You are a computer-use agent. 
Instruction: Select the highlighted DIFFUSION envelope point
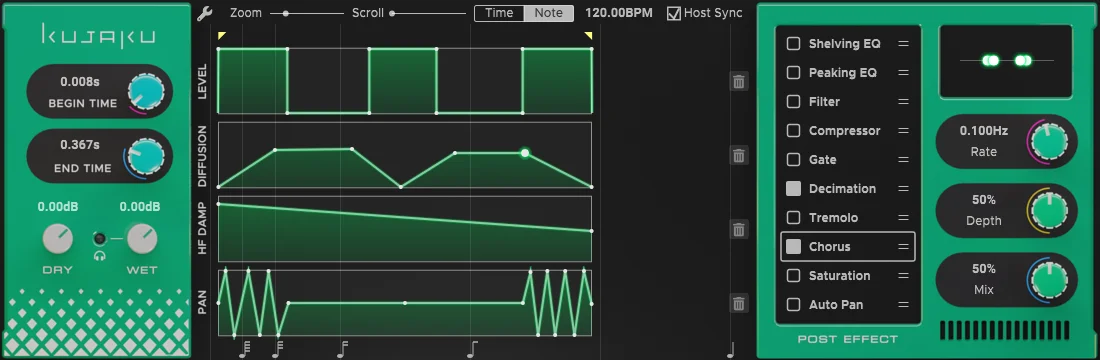pyautogui.click(x=524, y=152)
